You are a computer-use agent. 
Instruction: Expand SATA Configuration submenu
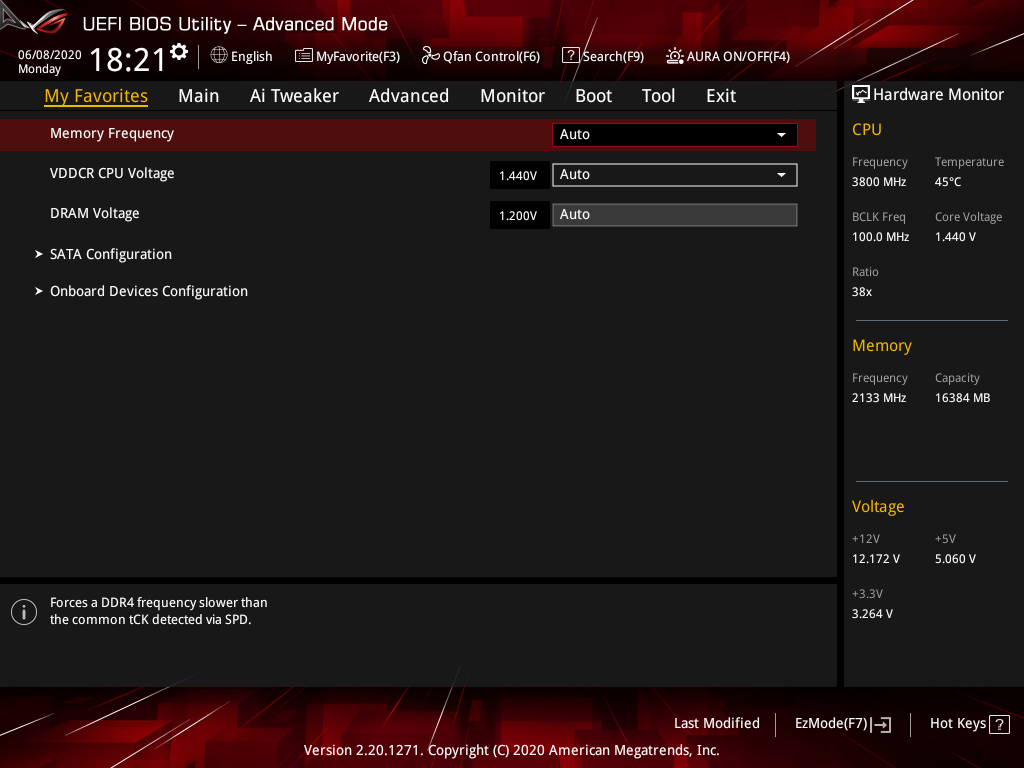(110, 254)
